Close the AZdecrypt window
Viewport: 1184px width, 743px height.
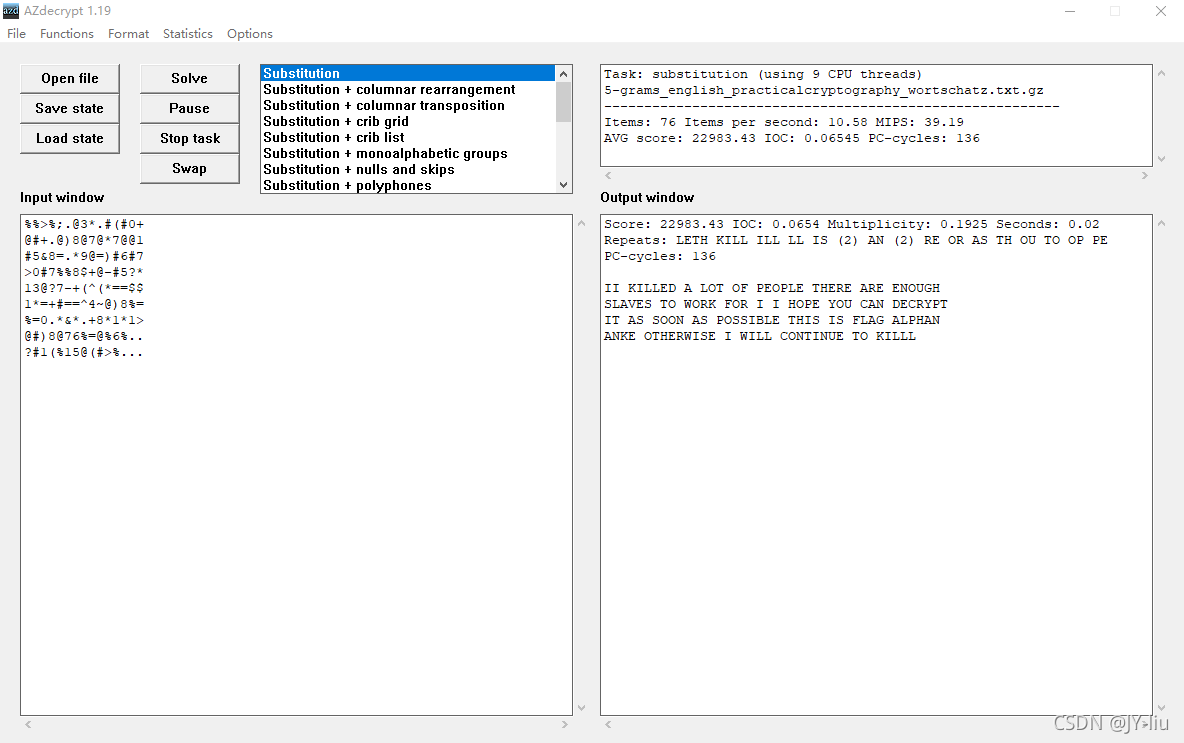[1161, 11]
